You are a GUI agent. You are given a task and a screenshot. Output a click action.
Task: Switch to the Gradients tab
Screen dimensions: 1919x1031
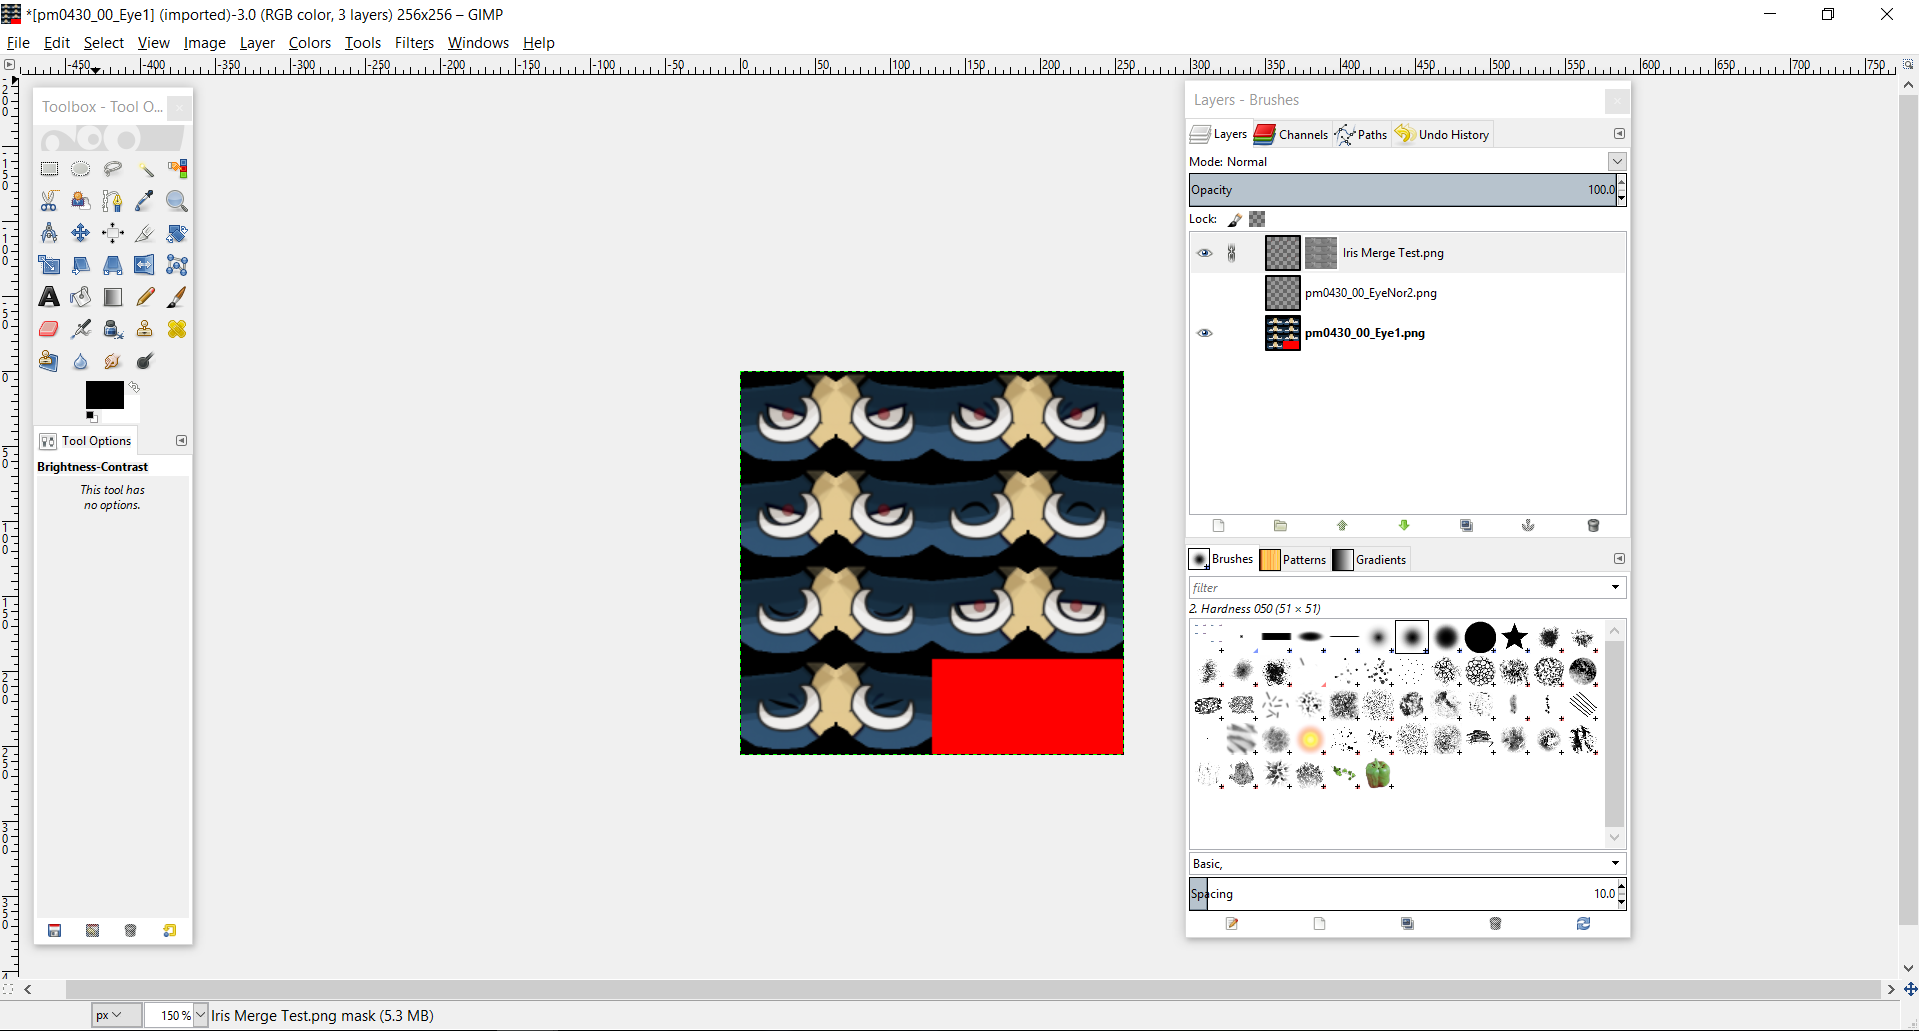click(1370, 559)
